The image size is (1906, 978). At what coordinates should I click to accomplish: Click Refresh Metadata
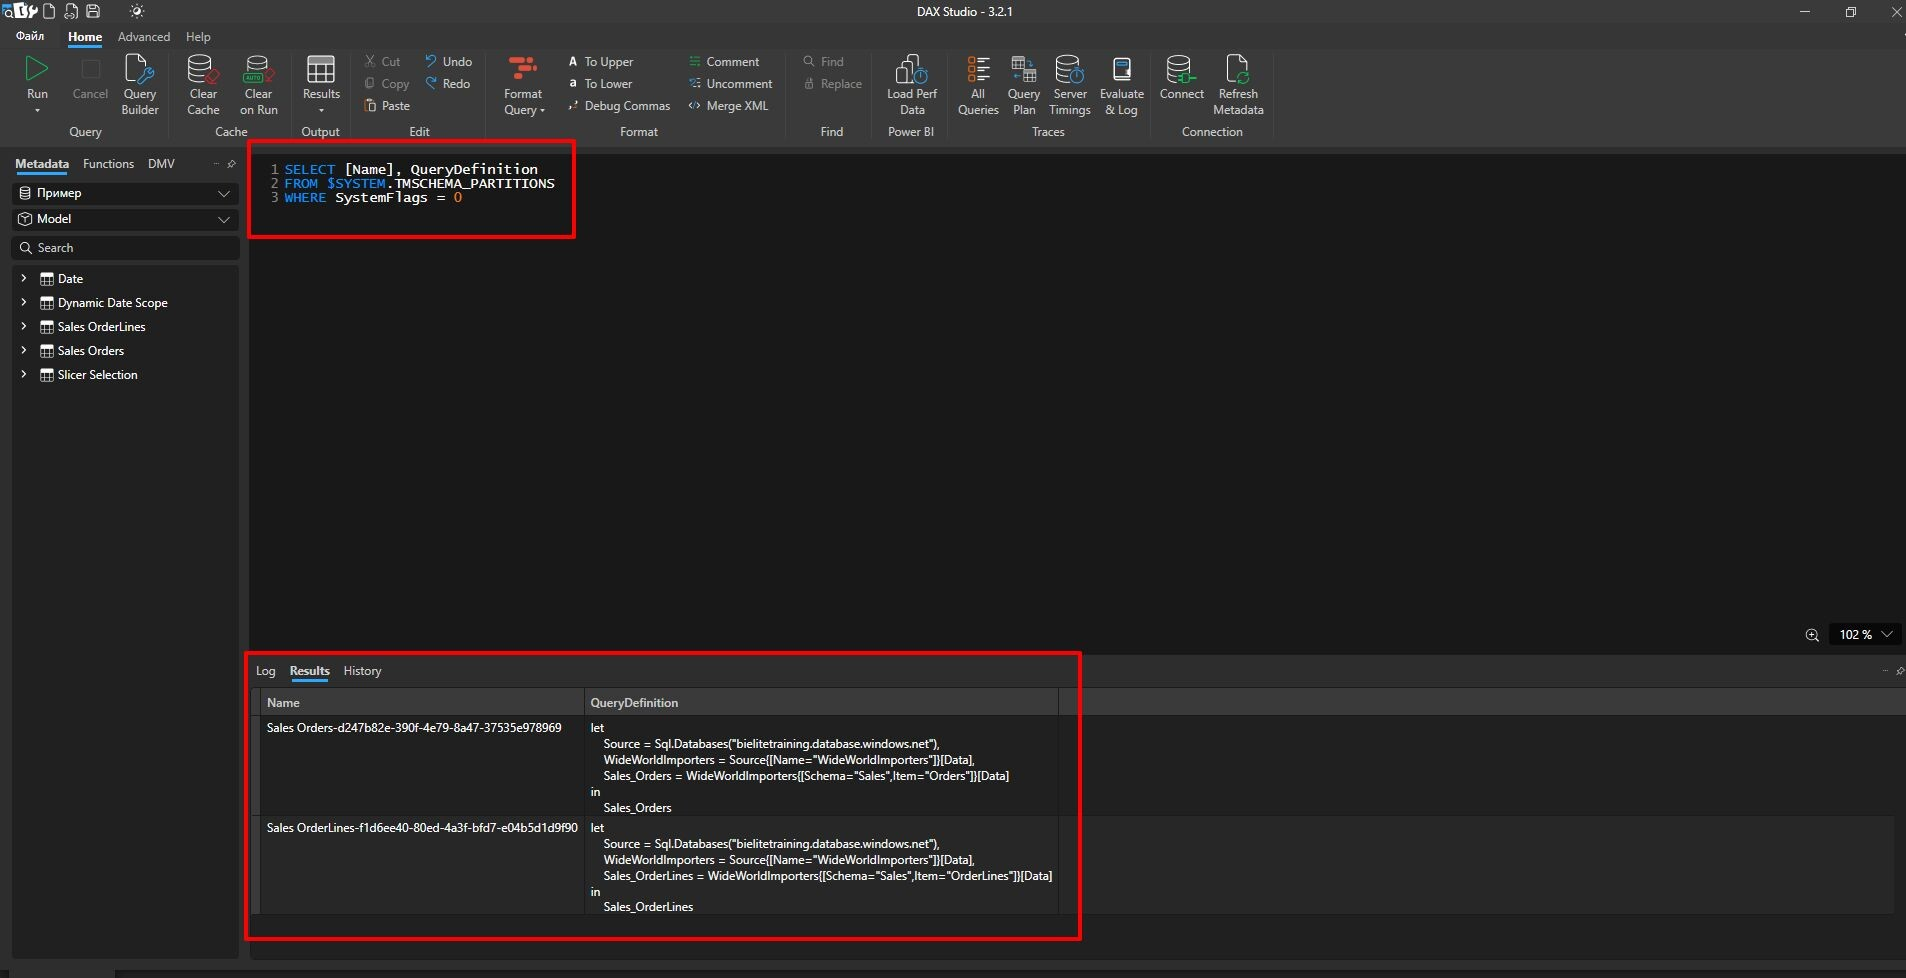click(x=1238, y=85)
